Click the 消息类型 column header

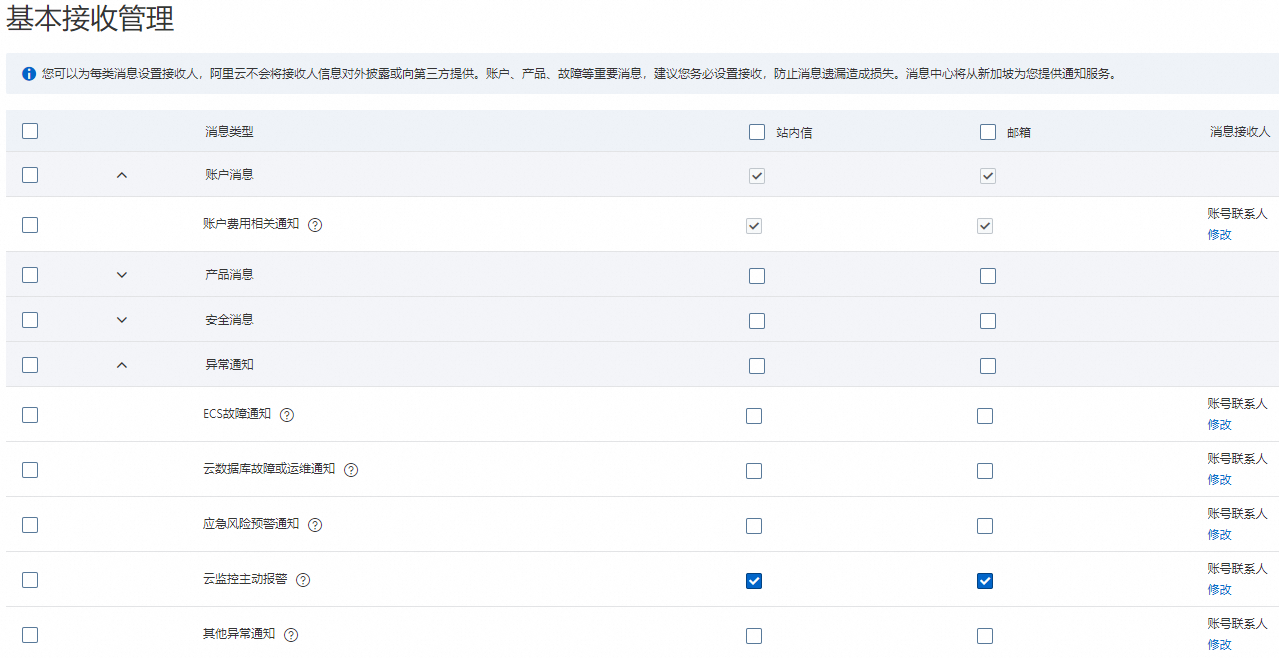point(229,132)
